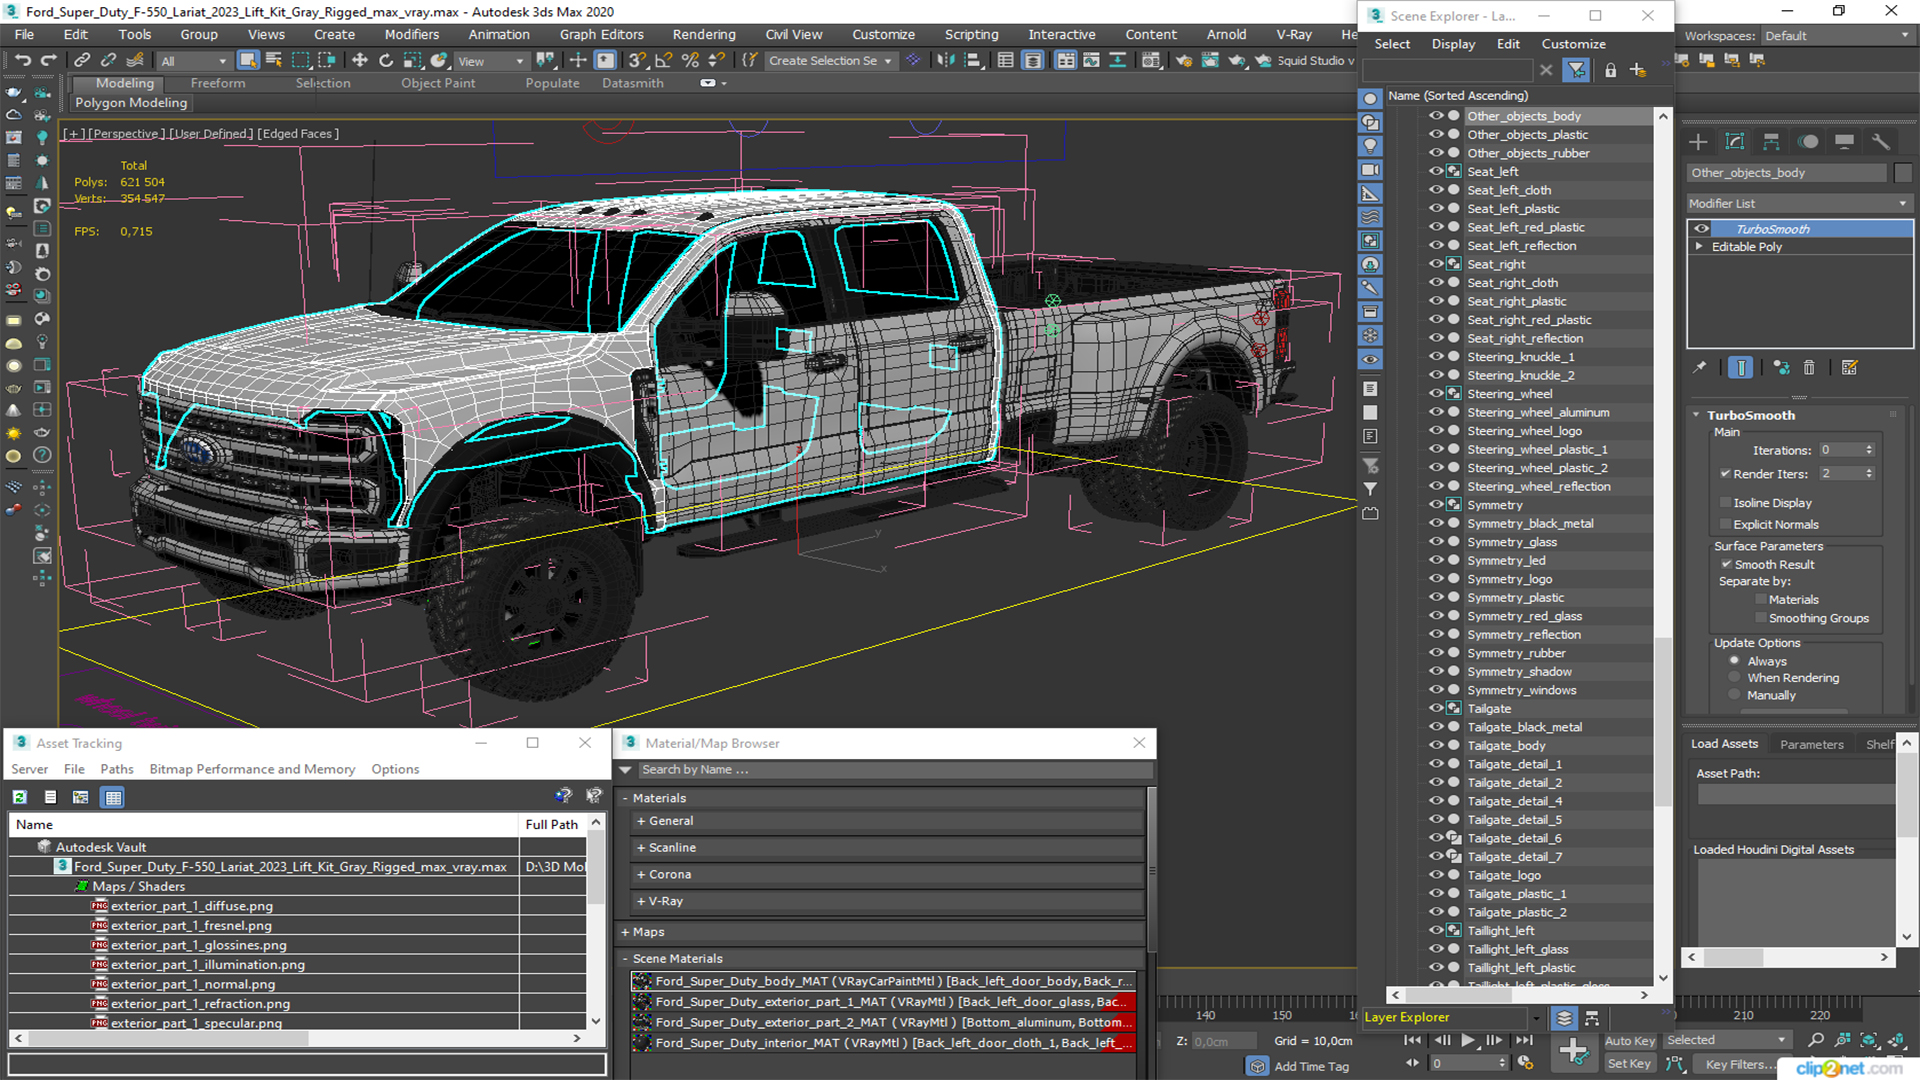Click Remove modifier trash icon
This screenshot has width=1920, height=1080.
(1809, 368)
